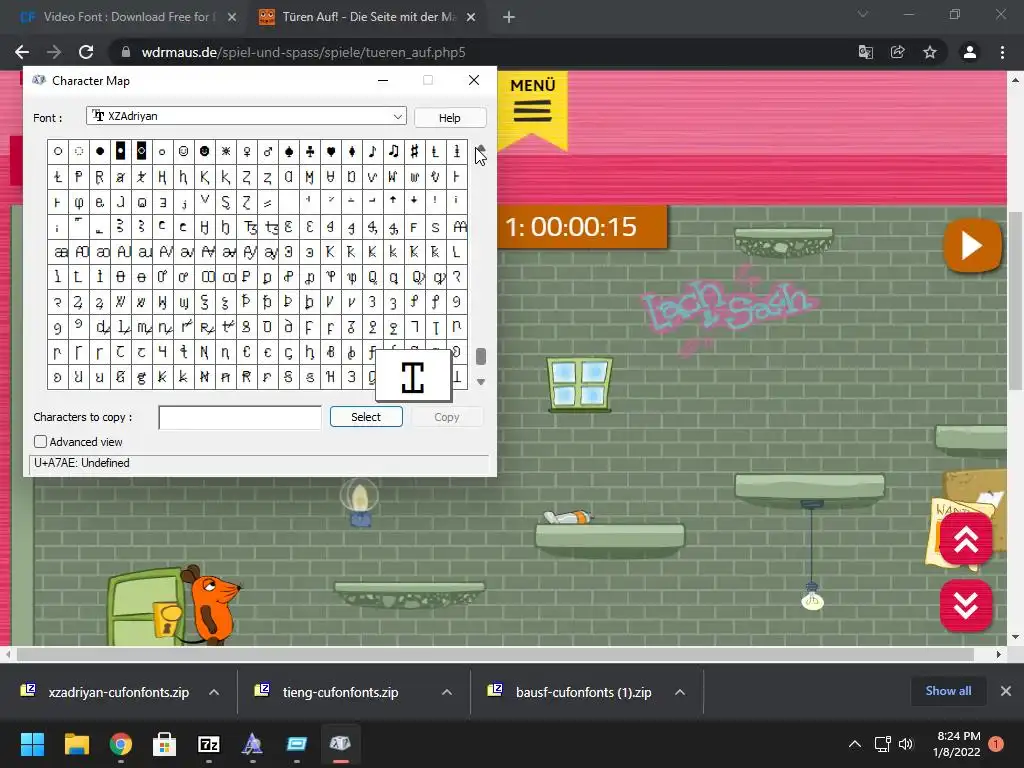The image size is (1024, 768).
Task: Select the eighth note glyph
Action: point(372,152)
